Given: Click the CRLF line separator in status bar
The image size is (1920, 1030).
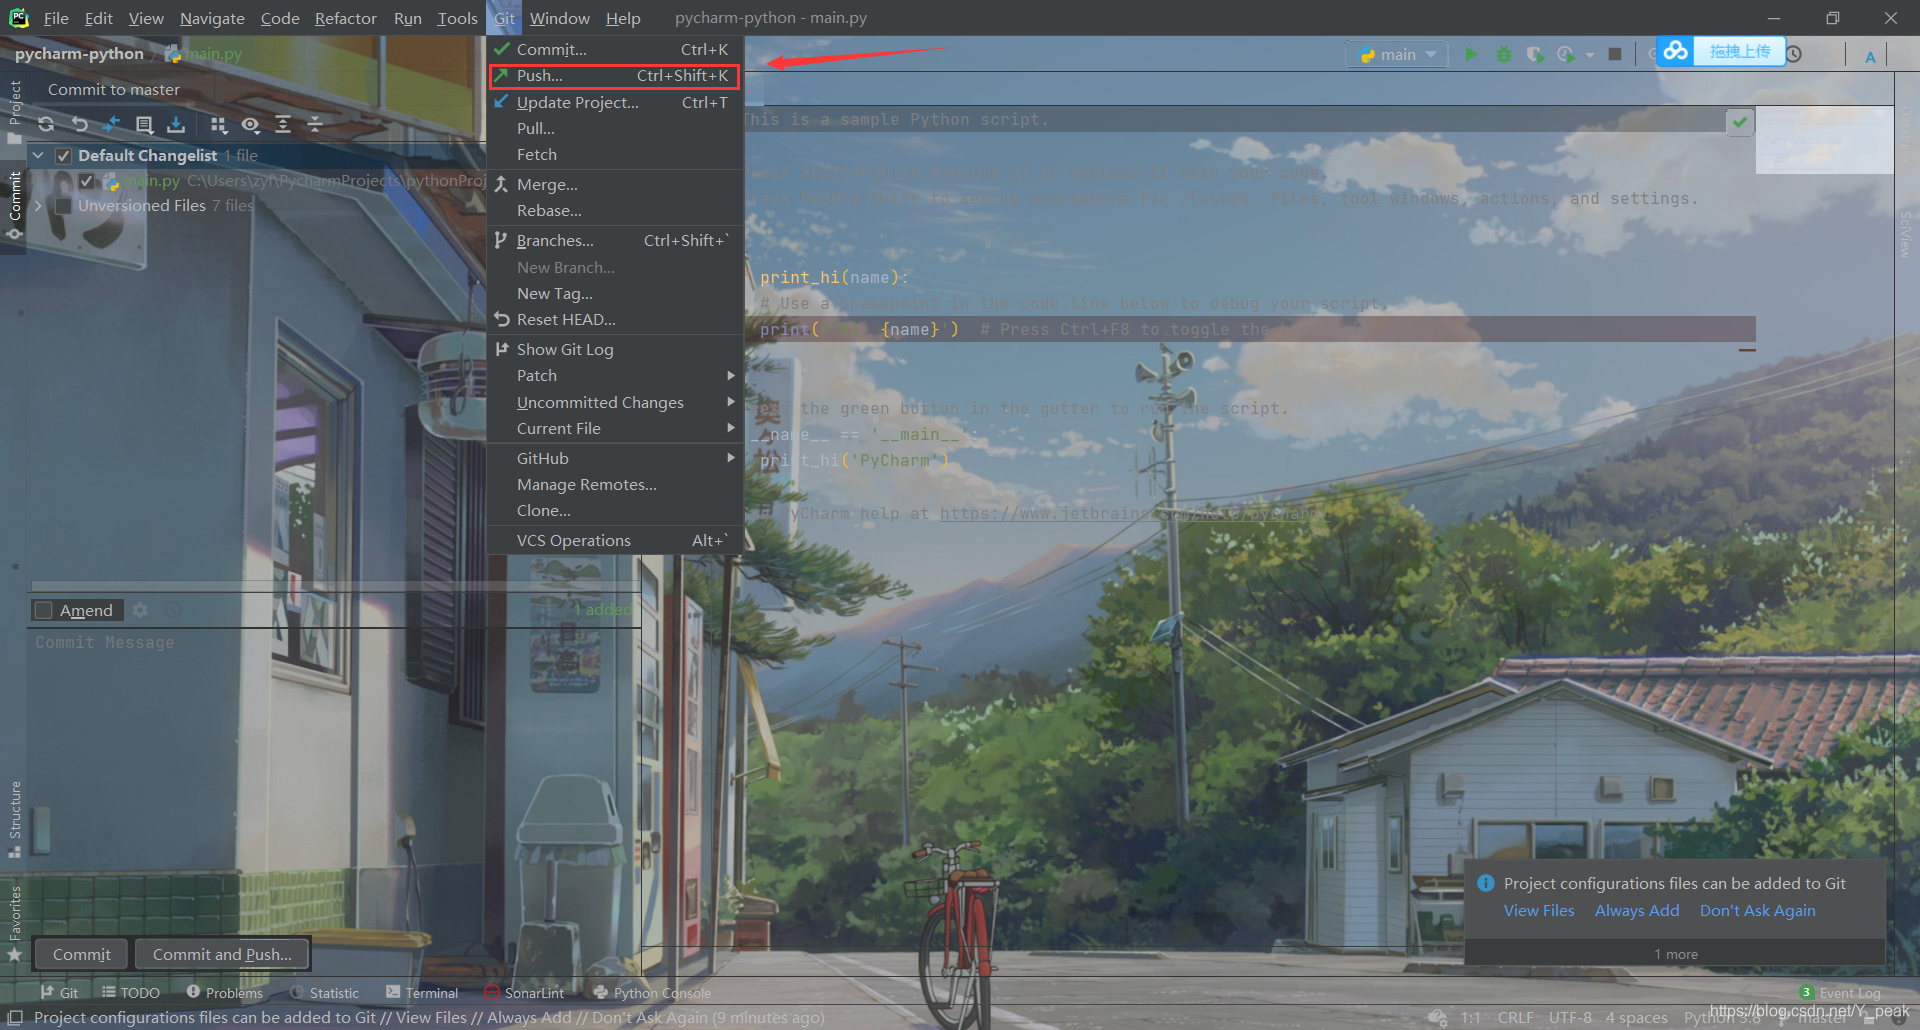Looking at the screenshot, I should (x=1515, y=1017).
